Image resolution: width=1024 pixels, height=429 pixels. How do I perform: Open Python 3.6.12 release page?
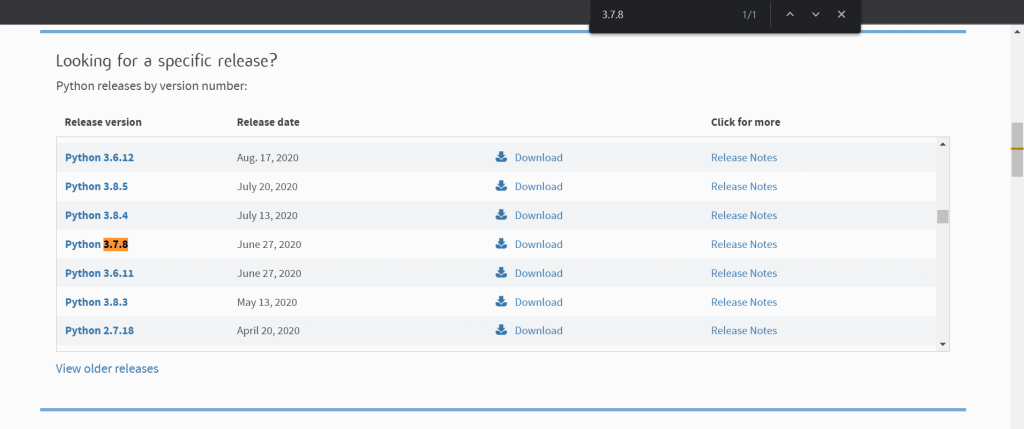click(99, 157)
